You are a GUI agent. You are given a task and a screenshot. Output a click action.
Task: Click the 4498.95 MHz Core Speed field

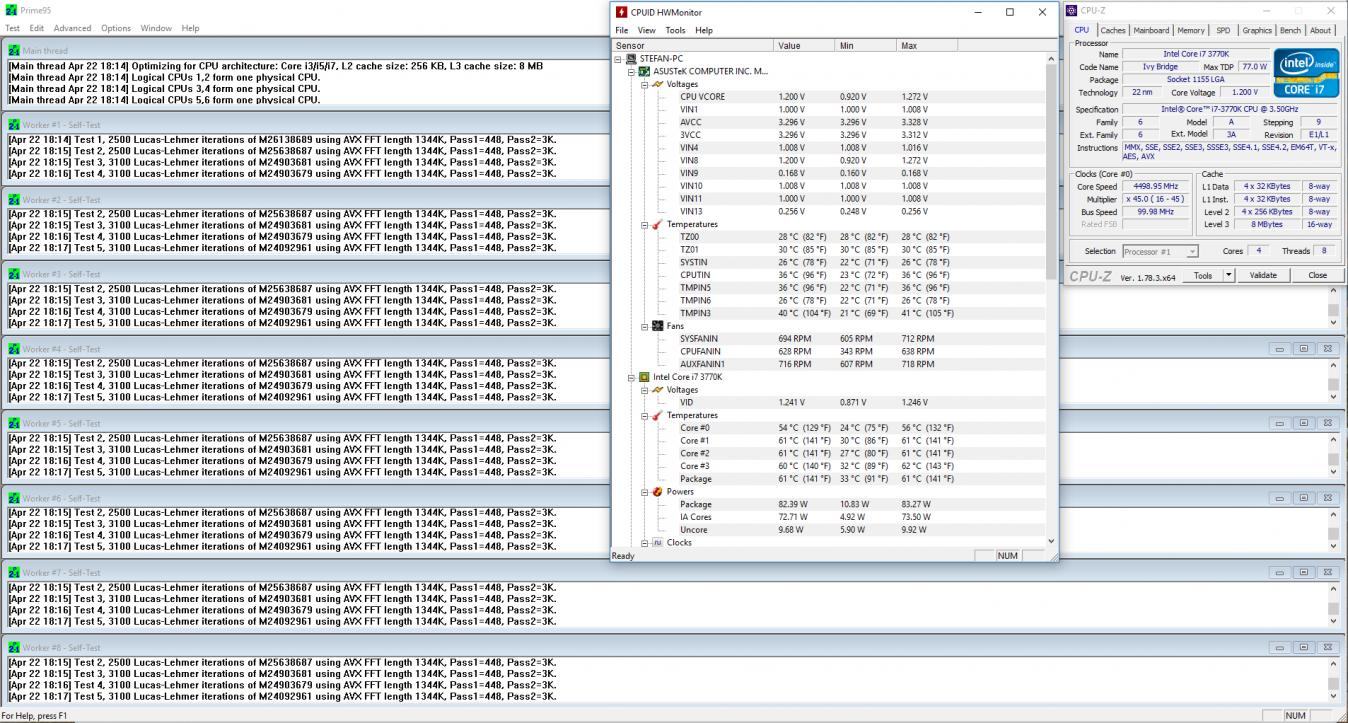pos(1157,186)
